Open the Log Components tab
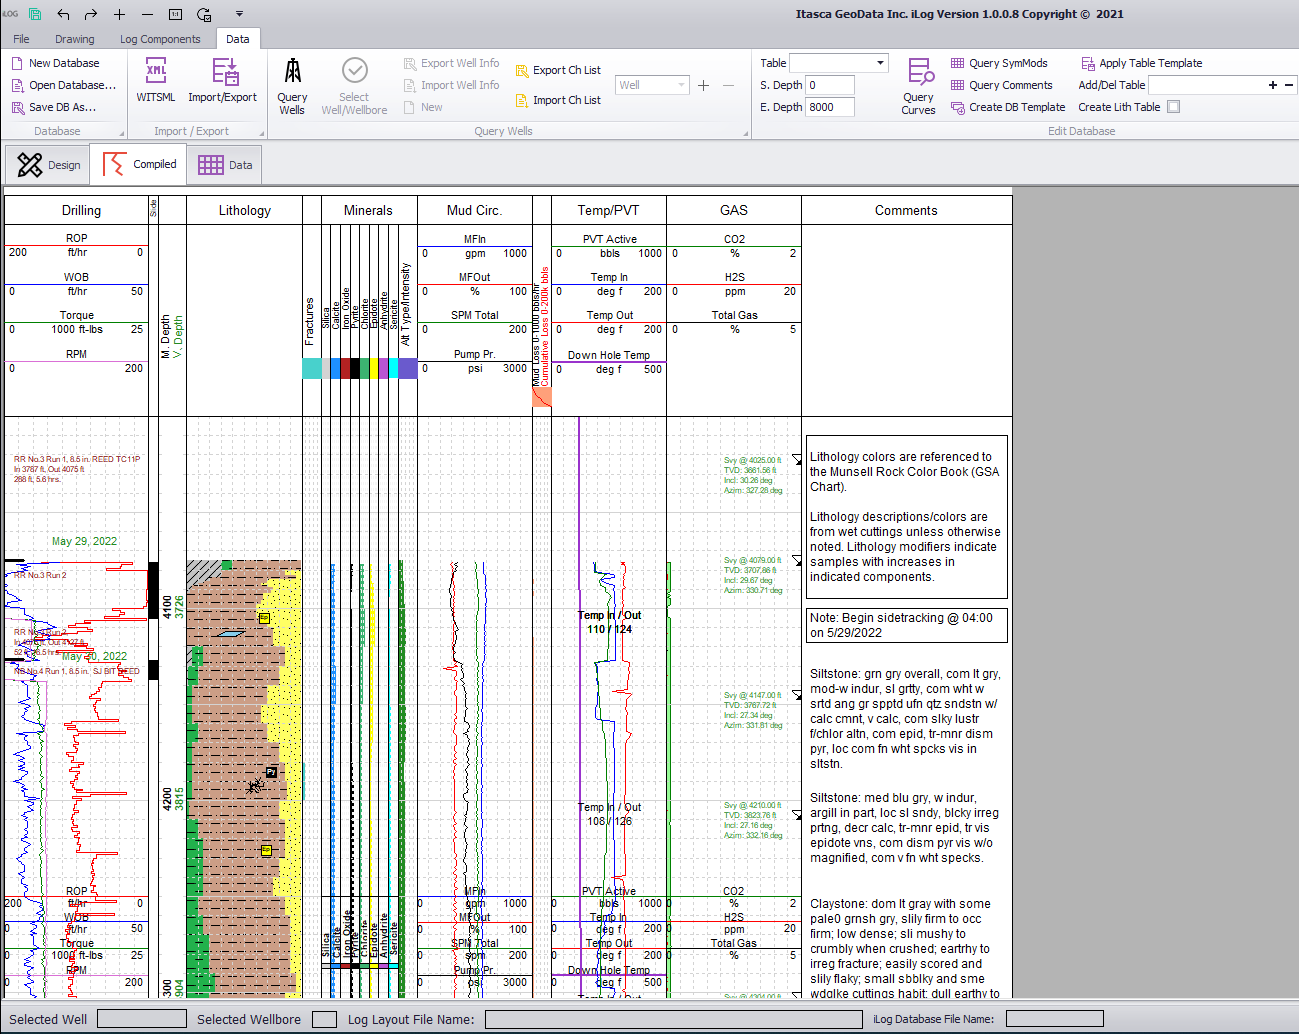The height and width of the screenshot is (1034, 1299). pos(160,38)
